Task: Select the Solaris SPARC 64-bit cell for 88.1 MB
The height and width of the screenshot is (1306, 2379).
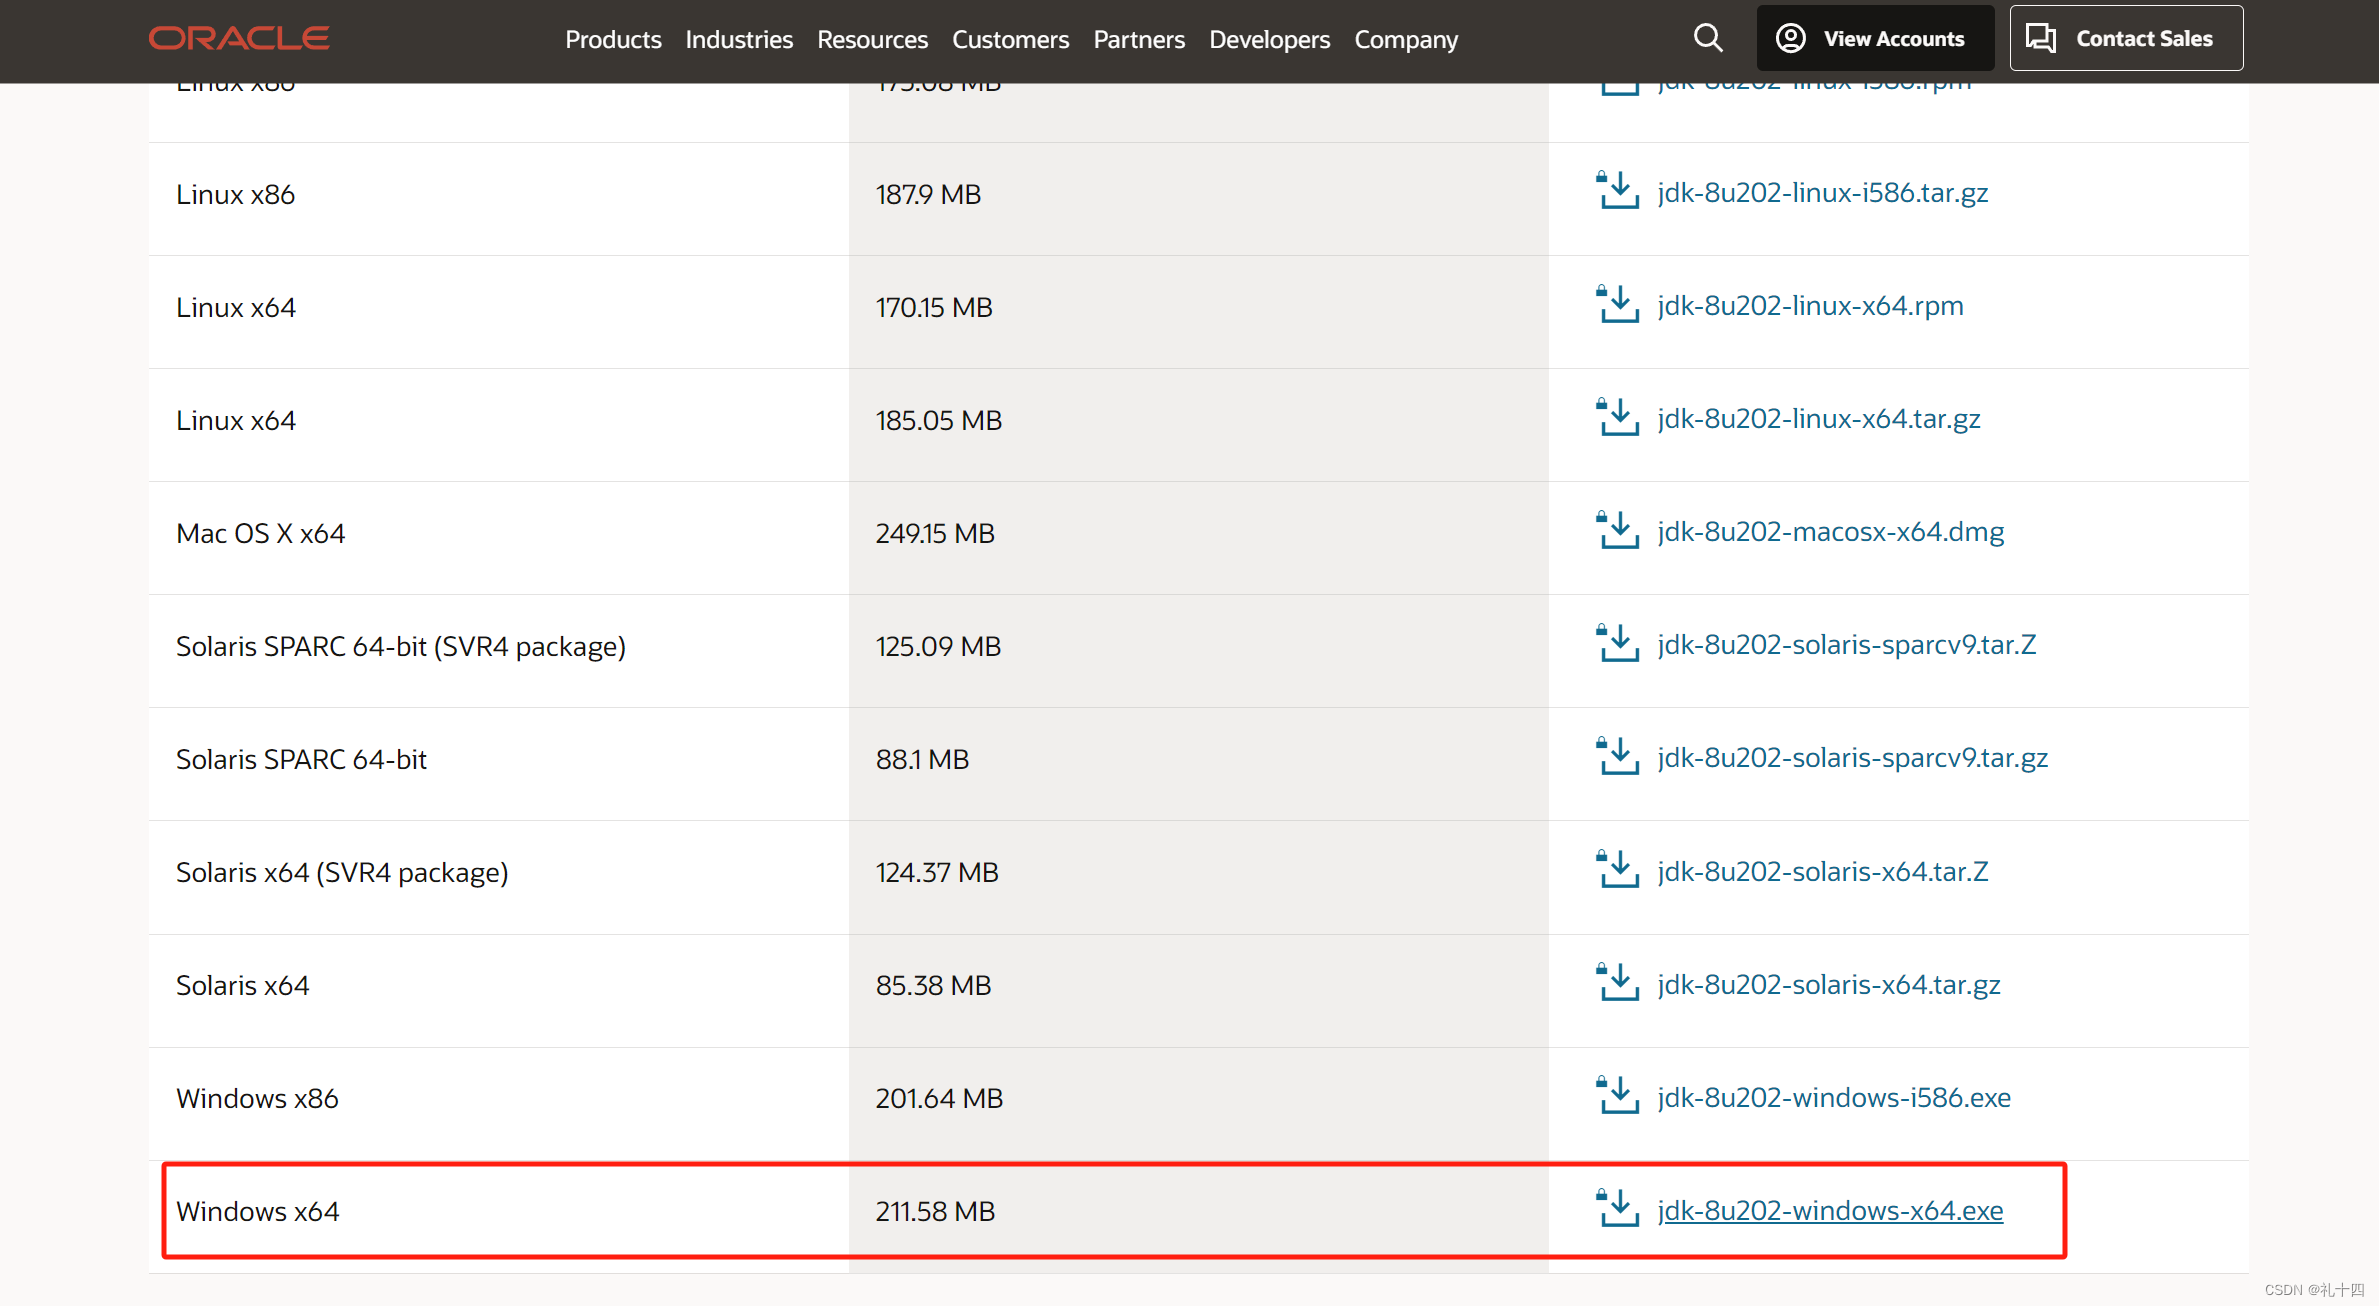Action: point(499,764)
